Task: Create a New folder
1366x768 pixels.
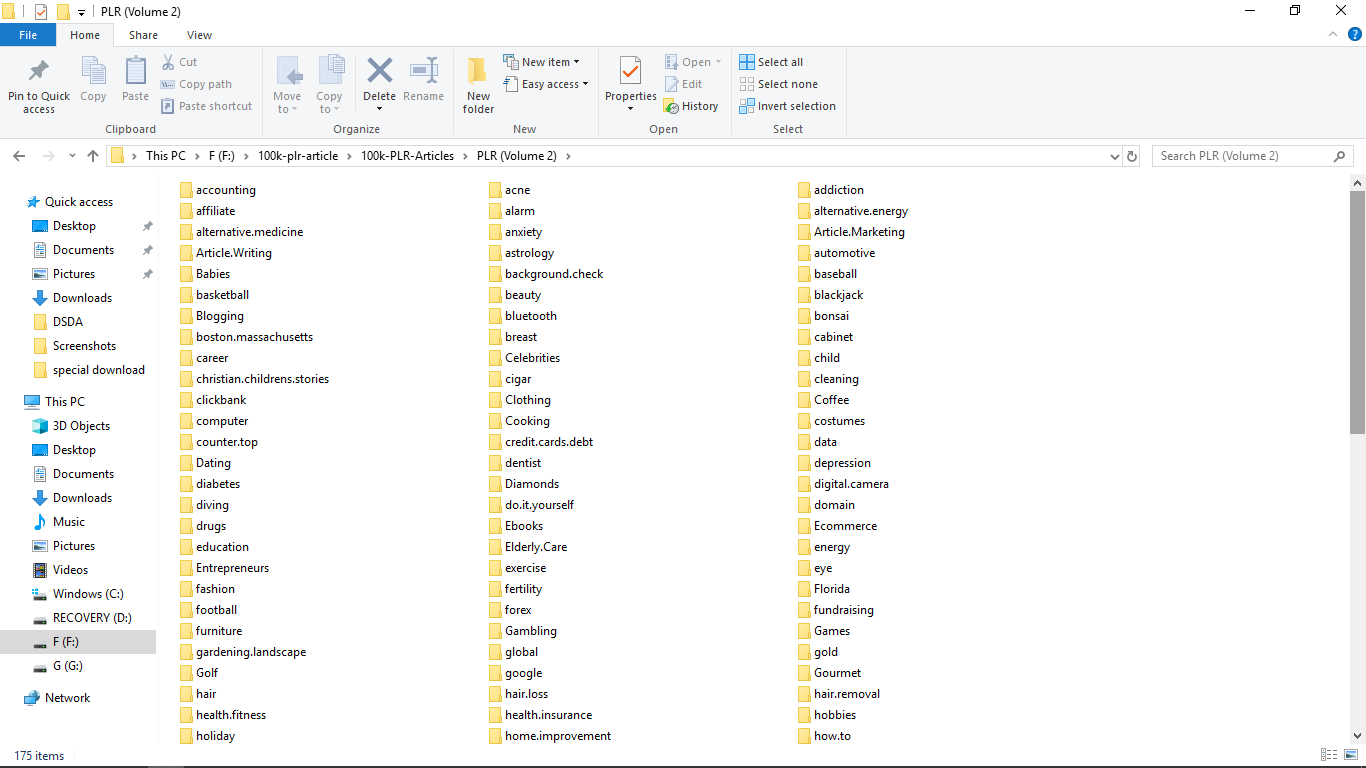Action: [x=477, y=84]
